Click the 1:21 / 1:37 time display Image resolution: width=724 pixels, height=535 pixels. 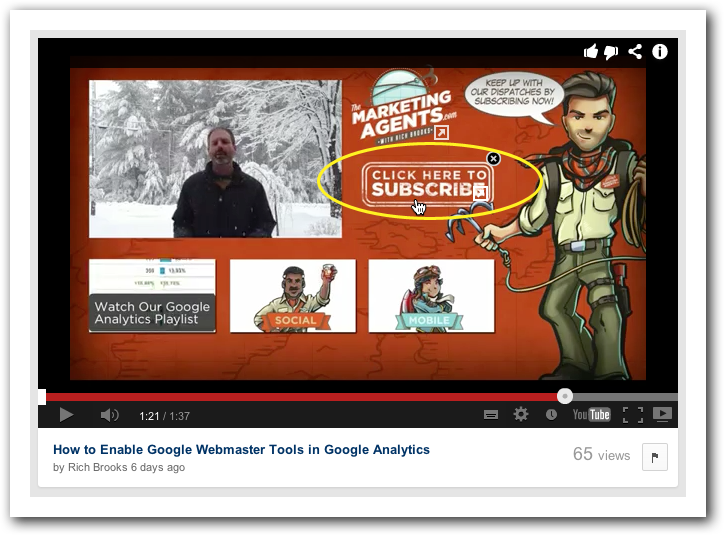coord(164,416)
